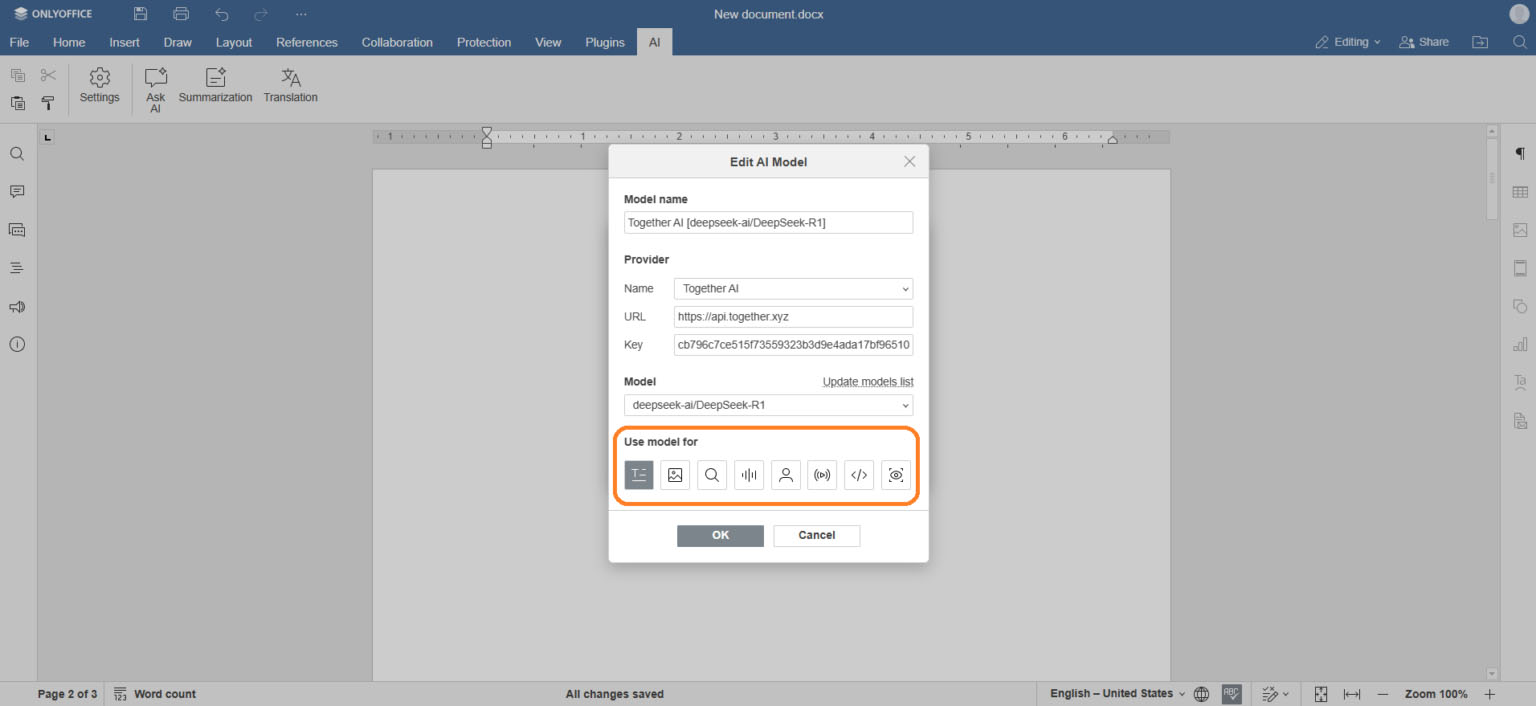Open the About info icon in sidebar
Image resolution: width=1536 pixels, height=706 pixels.
click(17, 344)
